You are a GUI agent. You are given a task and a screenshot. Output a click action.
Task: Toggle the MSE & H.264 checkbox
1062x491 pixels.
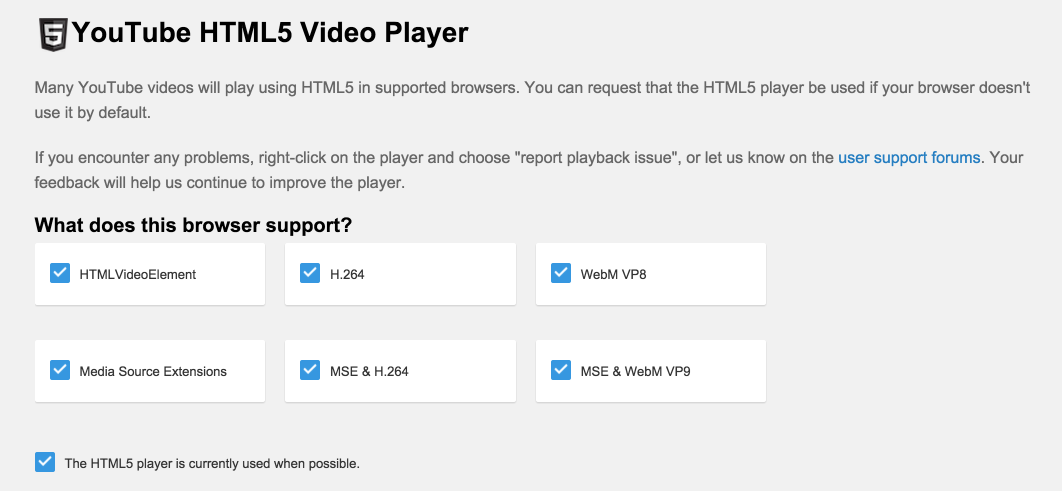310,370
